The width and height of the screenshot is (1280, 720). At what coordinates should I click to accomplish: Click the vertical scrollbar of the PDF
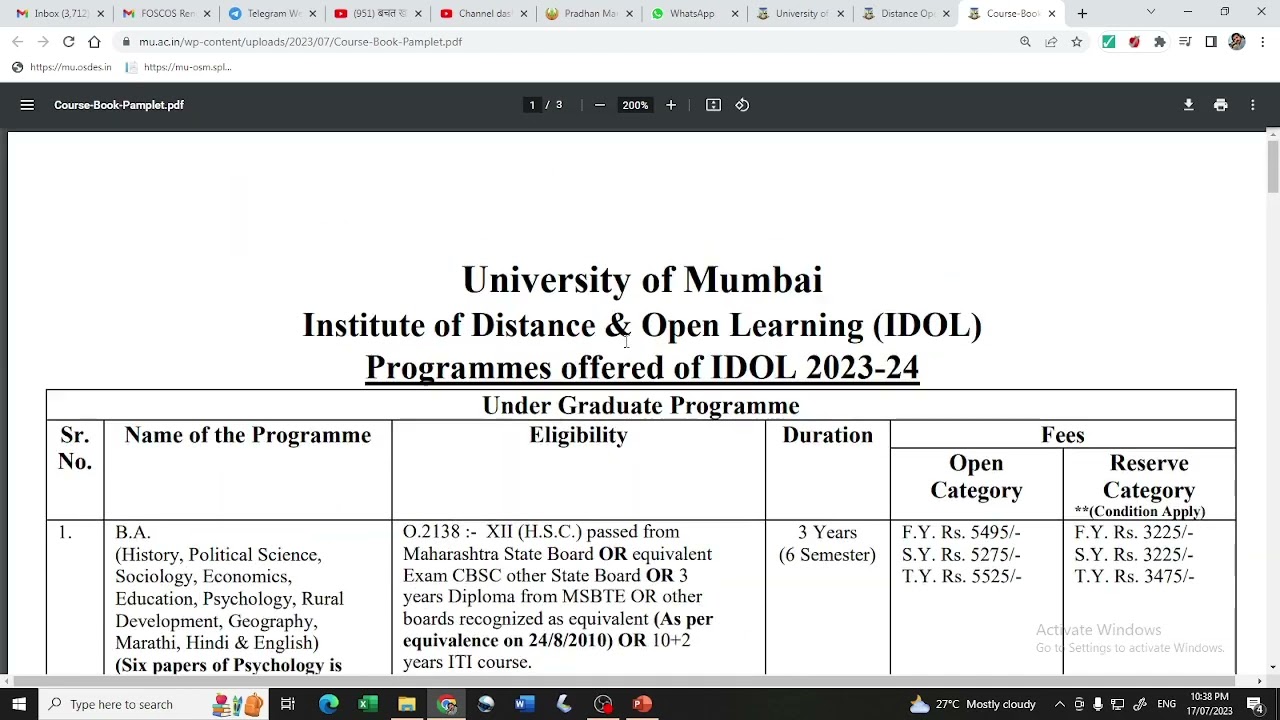1272,165
